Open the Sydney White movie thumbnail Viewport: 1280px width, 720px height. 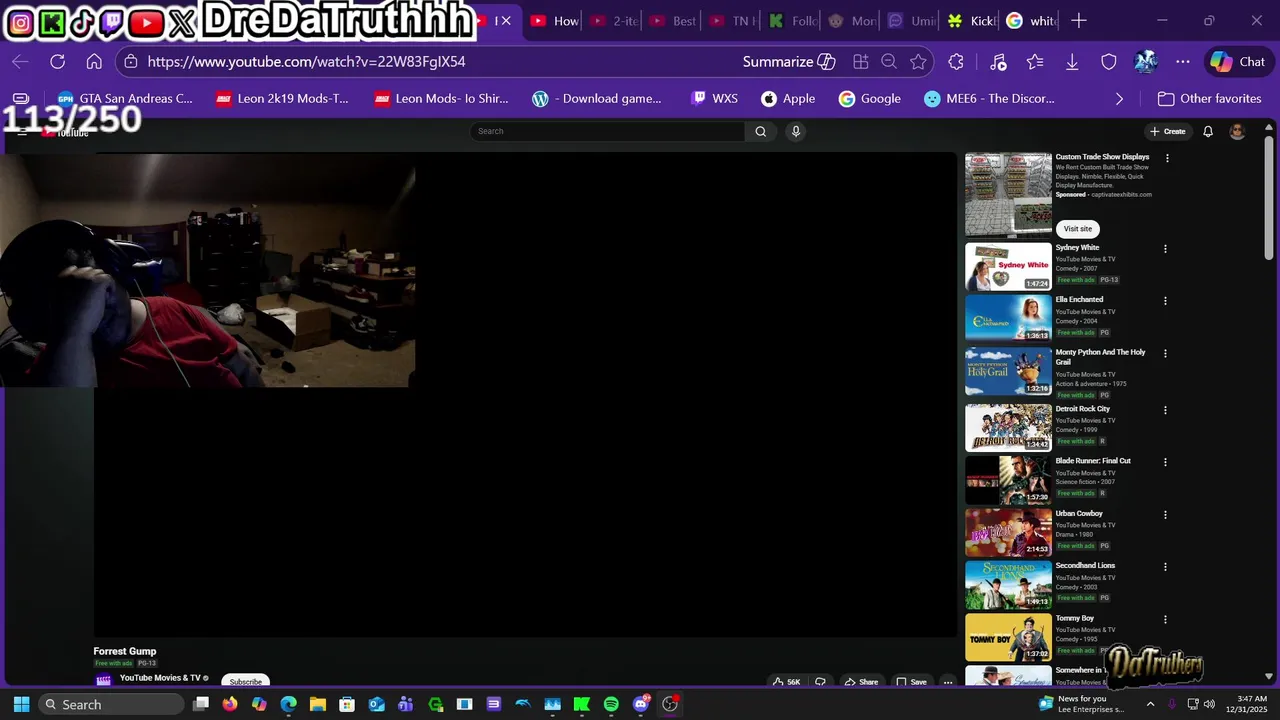[x=1008, y=267]
